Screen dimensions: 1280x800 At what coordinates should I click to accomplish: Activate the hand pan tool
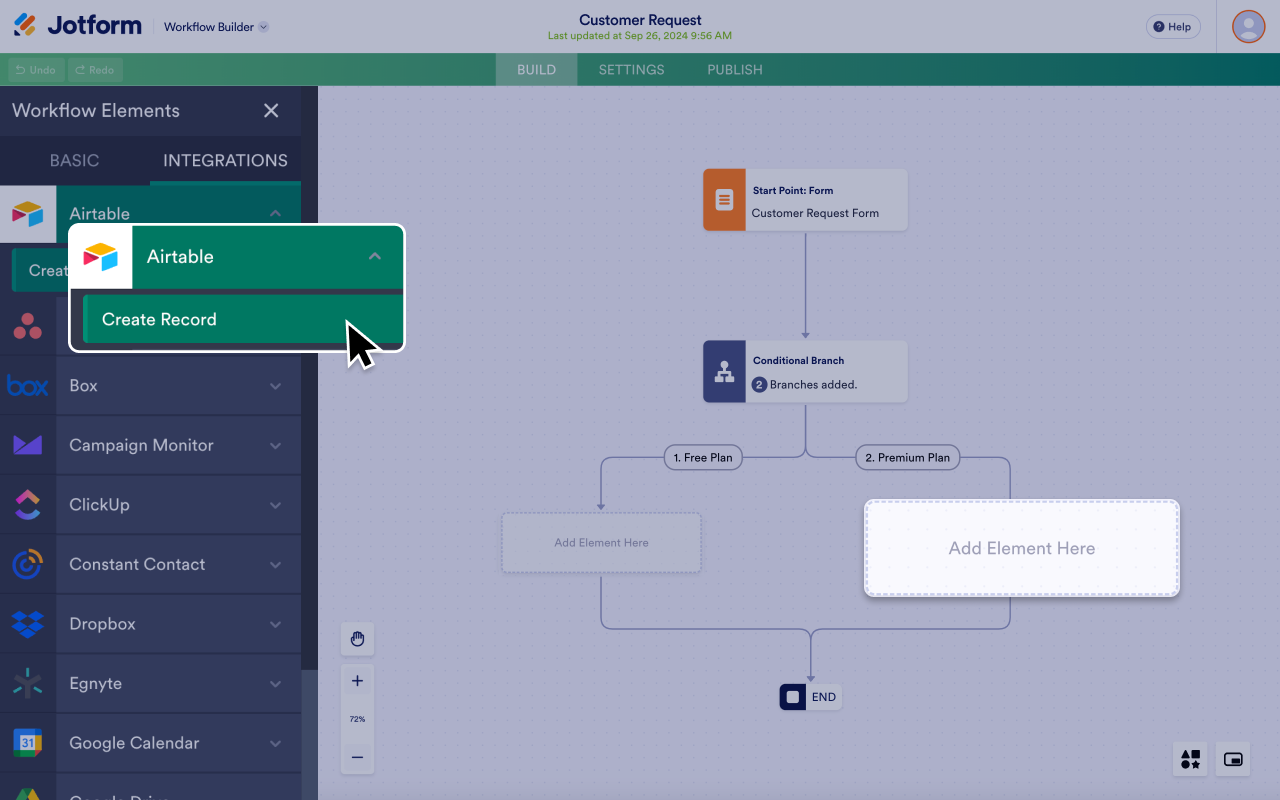point(357,639)
